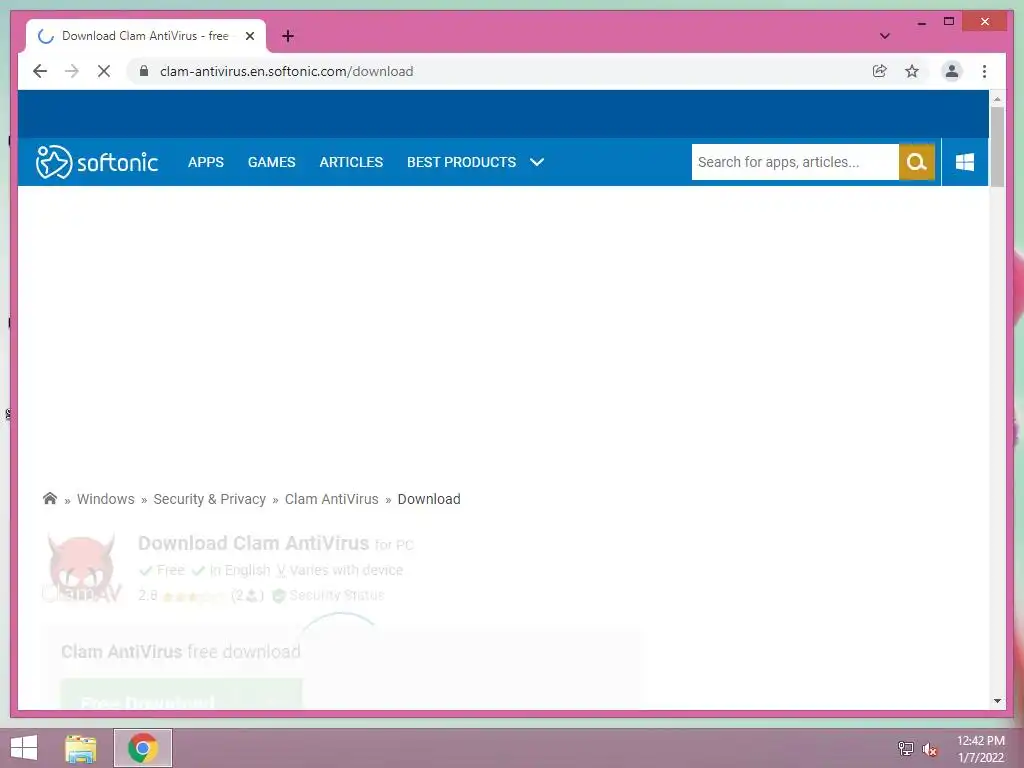Viewport: 1024px width, 768px height.
Task: Bookmark this tab with star icon
Action: point(912,71)
